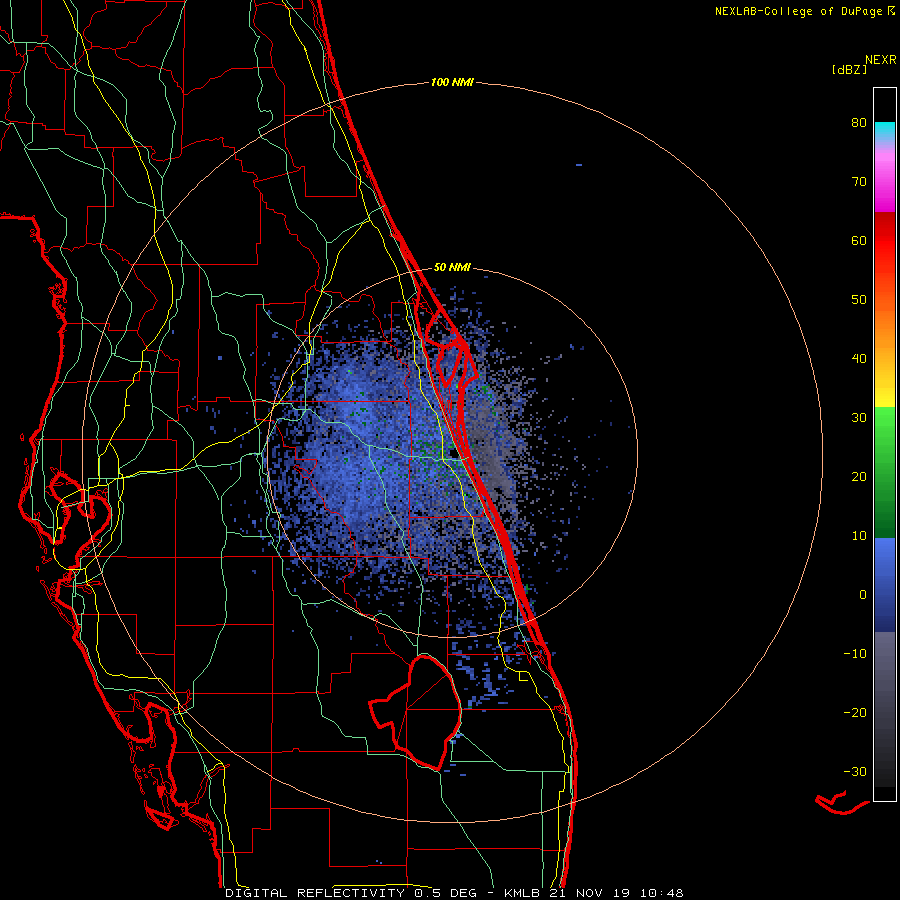Click the 70 value on the dBZ scale
Viewport: 900px width, 900px height.
(x=859, y=182)
